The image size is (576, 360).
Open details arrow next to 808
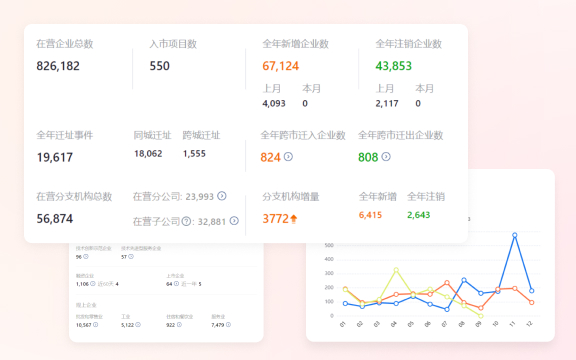coord(386,157)
